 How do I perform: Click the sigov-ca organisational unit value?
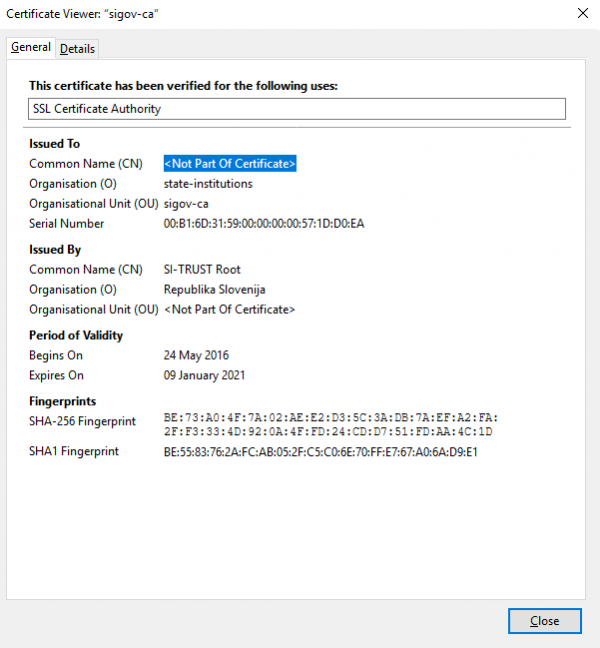click(186, 204)
